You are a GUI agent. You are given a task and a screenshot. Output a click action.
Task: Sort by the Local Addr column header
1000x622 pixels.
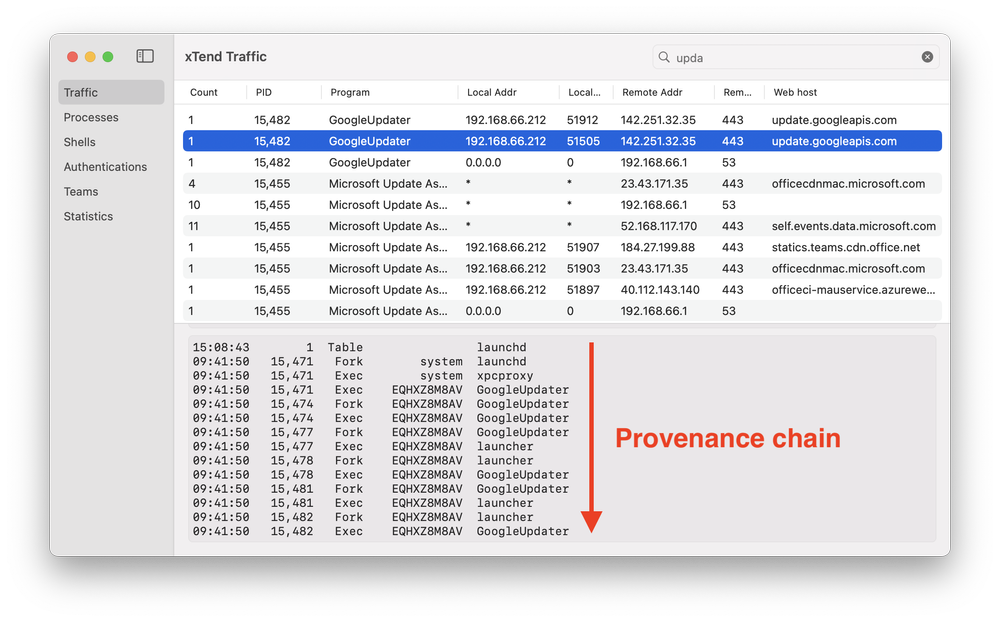point(492,93)
